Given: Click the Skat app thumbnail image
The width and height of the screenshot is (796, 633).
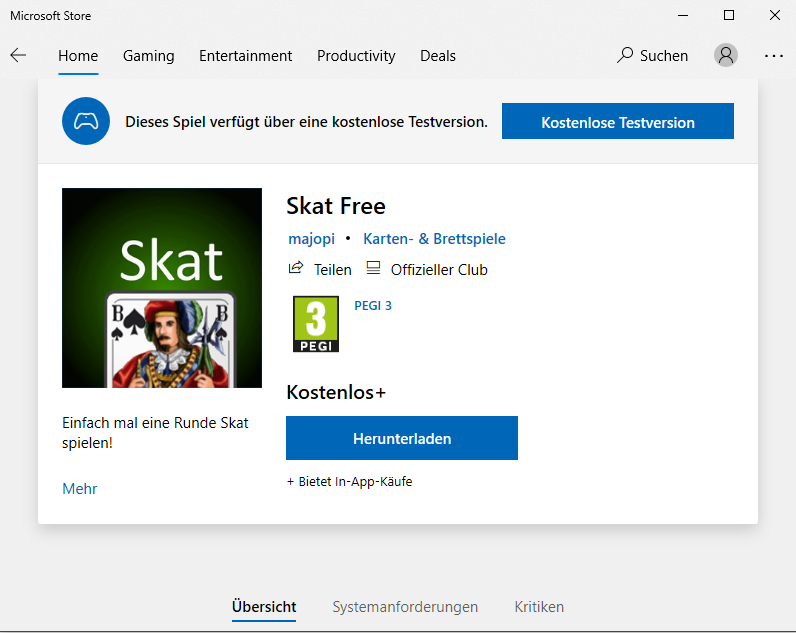Looking at the screenshot, I should [162, 288].
